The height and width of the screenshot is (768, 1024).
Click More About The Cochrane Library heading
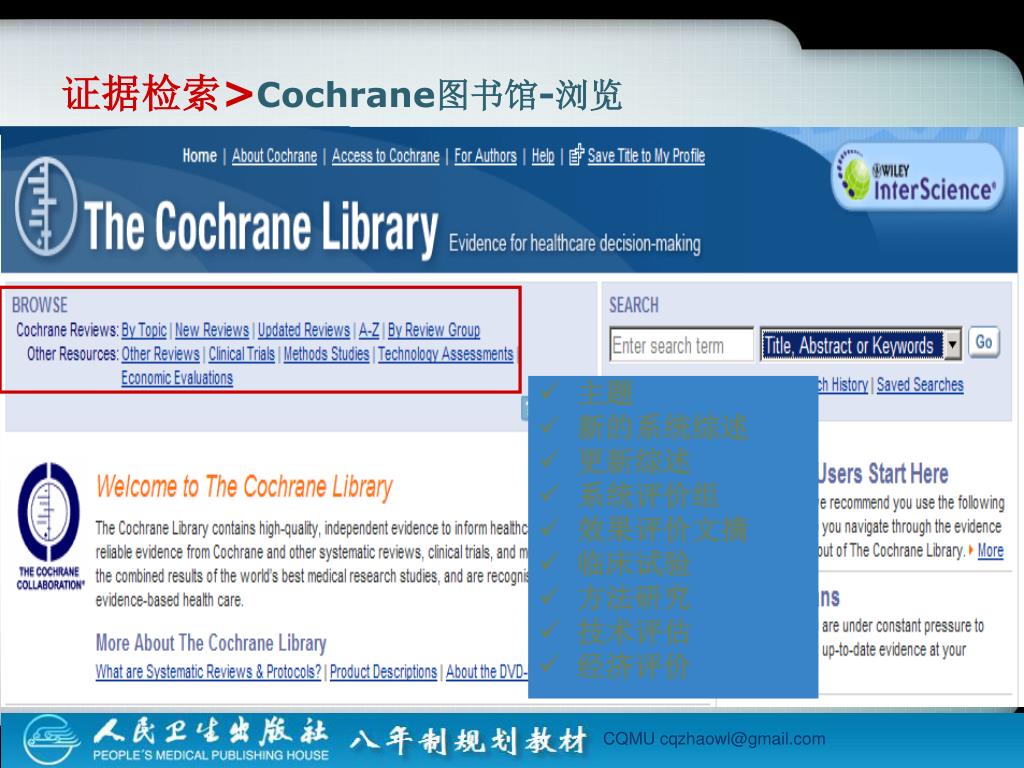[211, 643]
